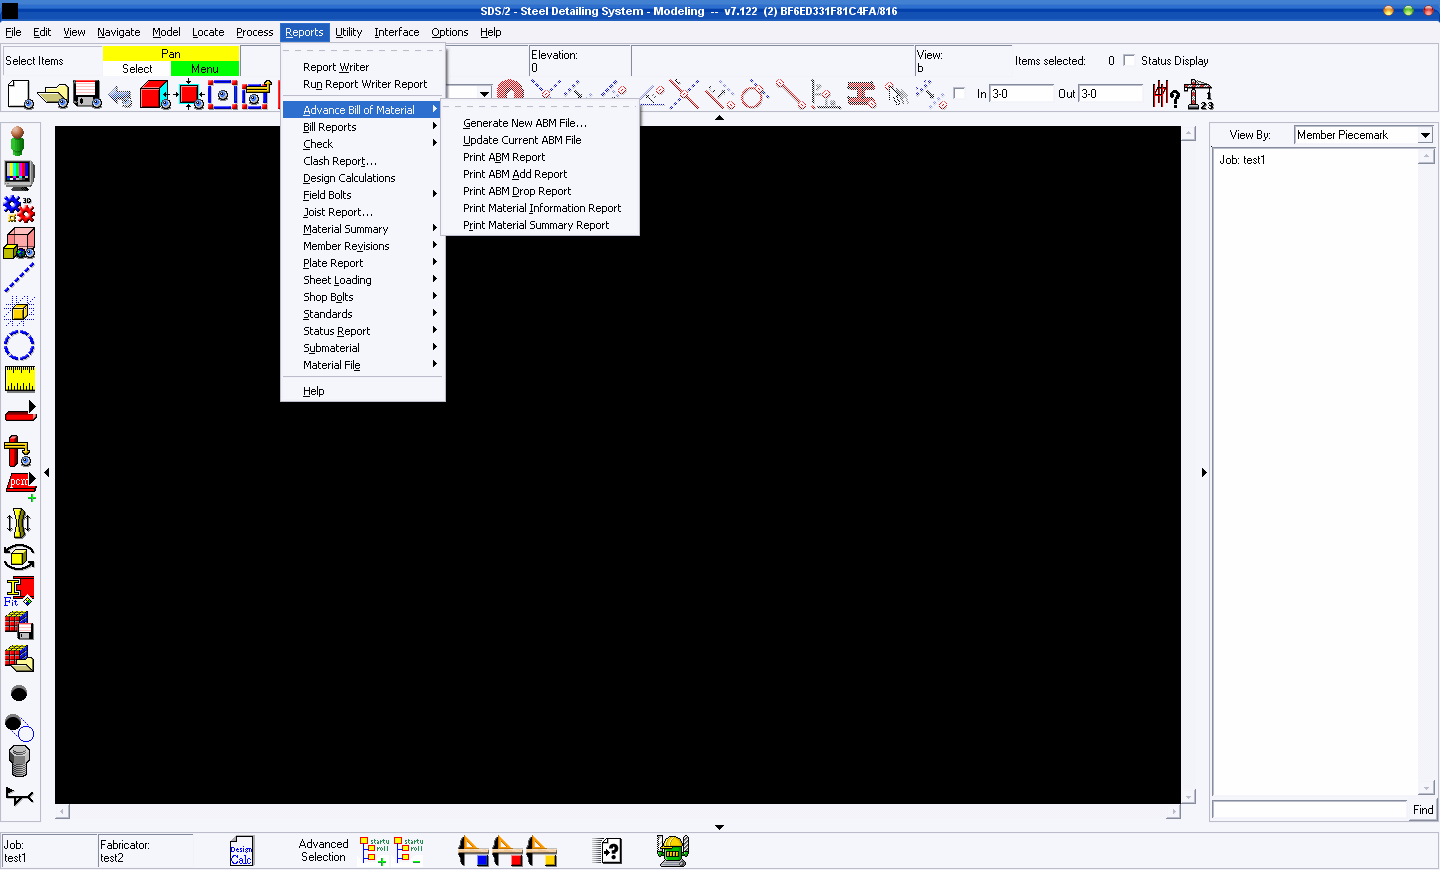The image size is (1440, 870).
Task: Expand the Shop Bolts submenu
Action: click(x=370, y=297)
